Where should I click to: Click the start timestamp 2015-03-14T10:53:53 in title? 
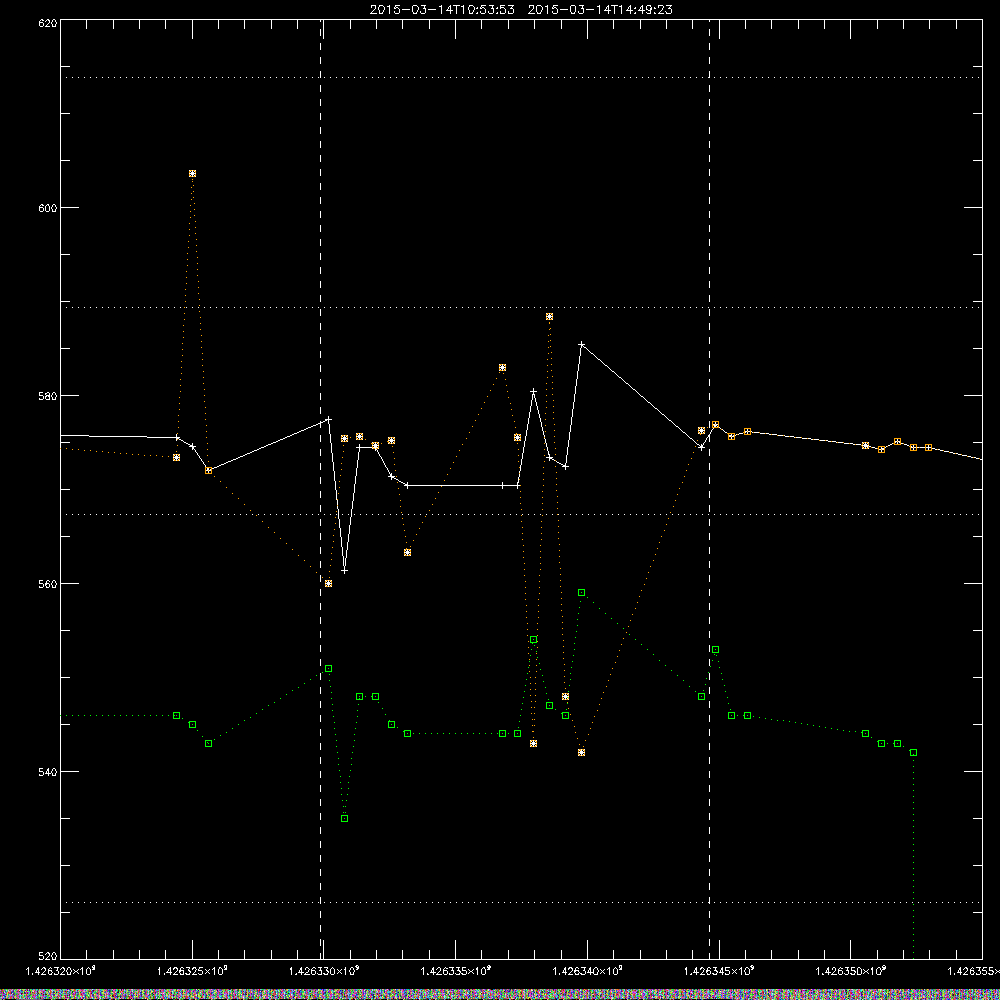(442, 10)
